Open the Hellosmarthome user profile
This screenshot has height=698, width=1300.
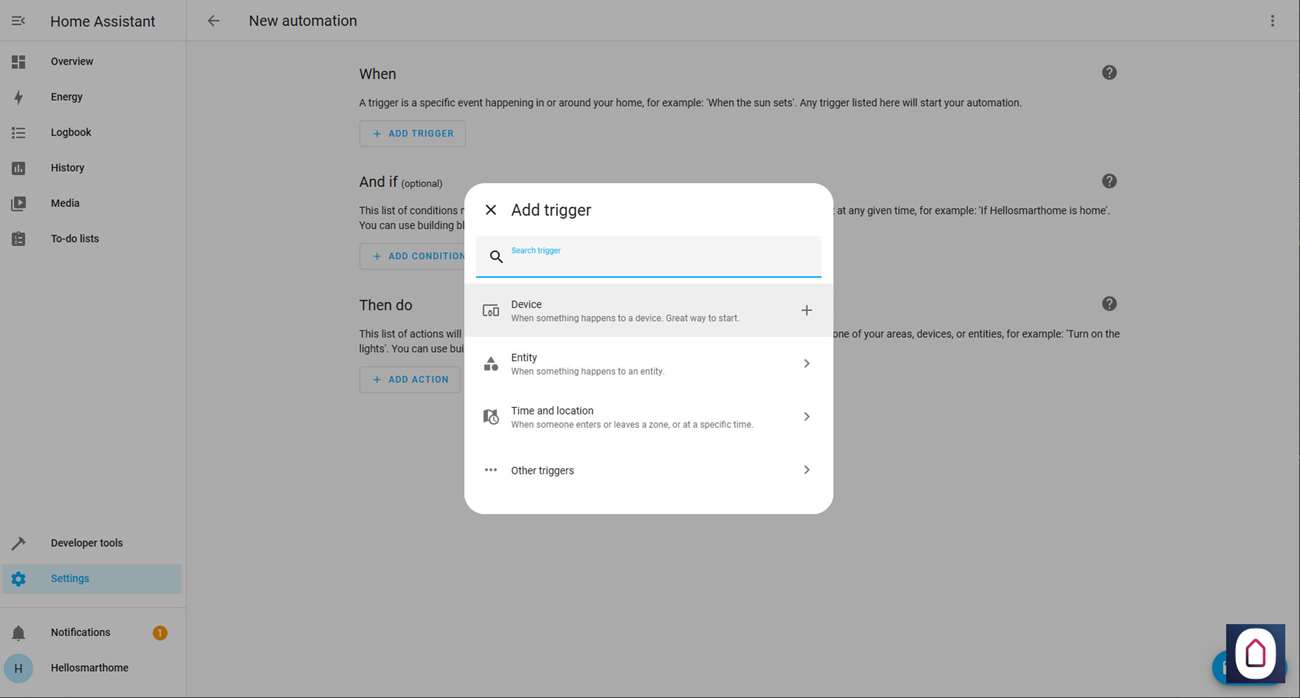[x=89, y=668]
